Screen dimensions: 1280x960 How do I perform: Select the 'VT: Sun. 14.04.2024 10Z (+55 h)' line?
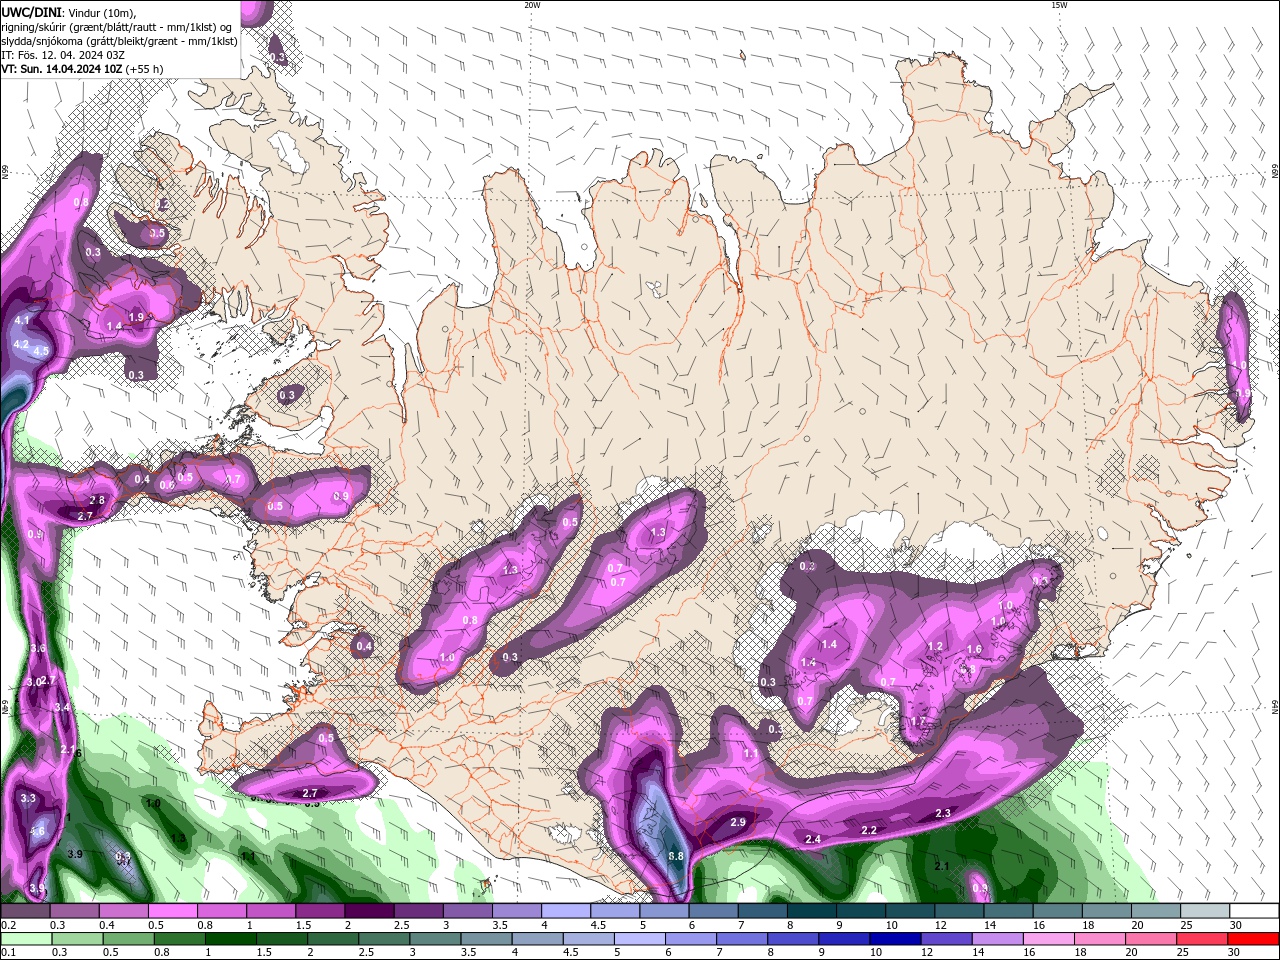pyautogui.click(x=82, y=69)
